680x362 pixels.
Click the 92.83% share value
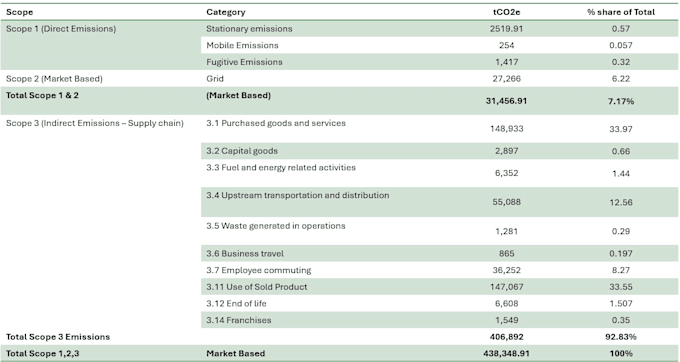tap(621, 337)
